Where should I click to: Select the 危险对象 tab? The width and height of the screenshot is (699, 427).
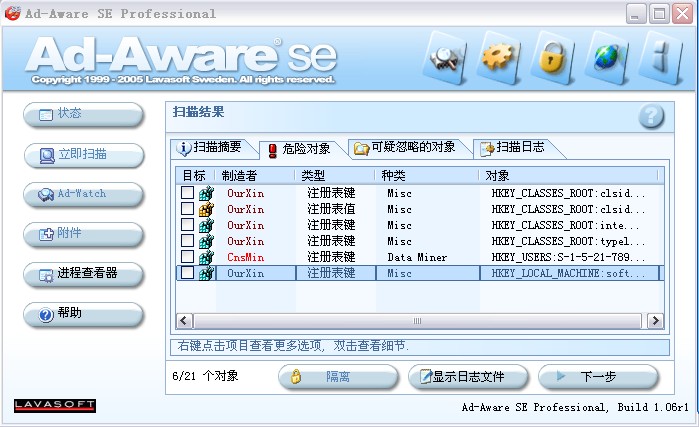(301, 149)
